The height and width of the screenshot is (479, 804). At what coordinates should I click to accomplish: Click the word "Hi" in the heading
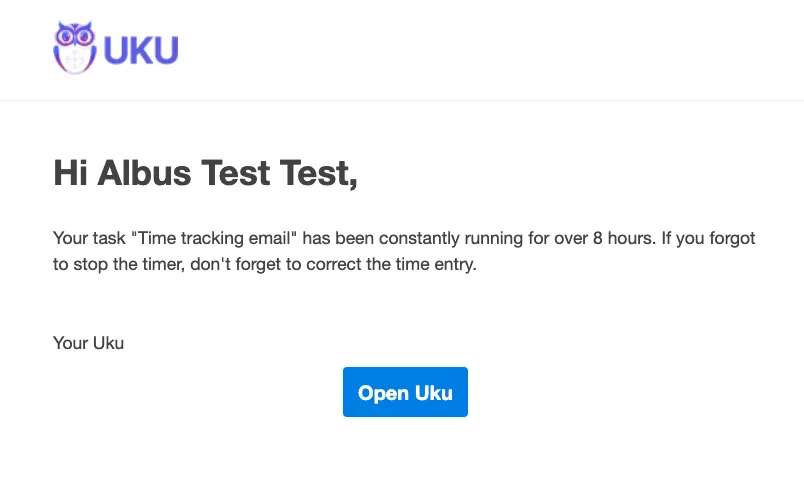(x=68, y=173)
